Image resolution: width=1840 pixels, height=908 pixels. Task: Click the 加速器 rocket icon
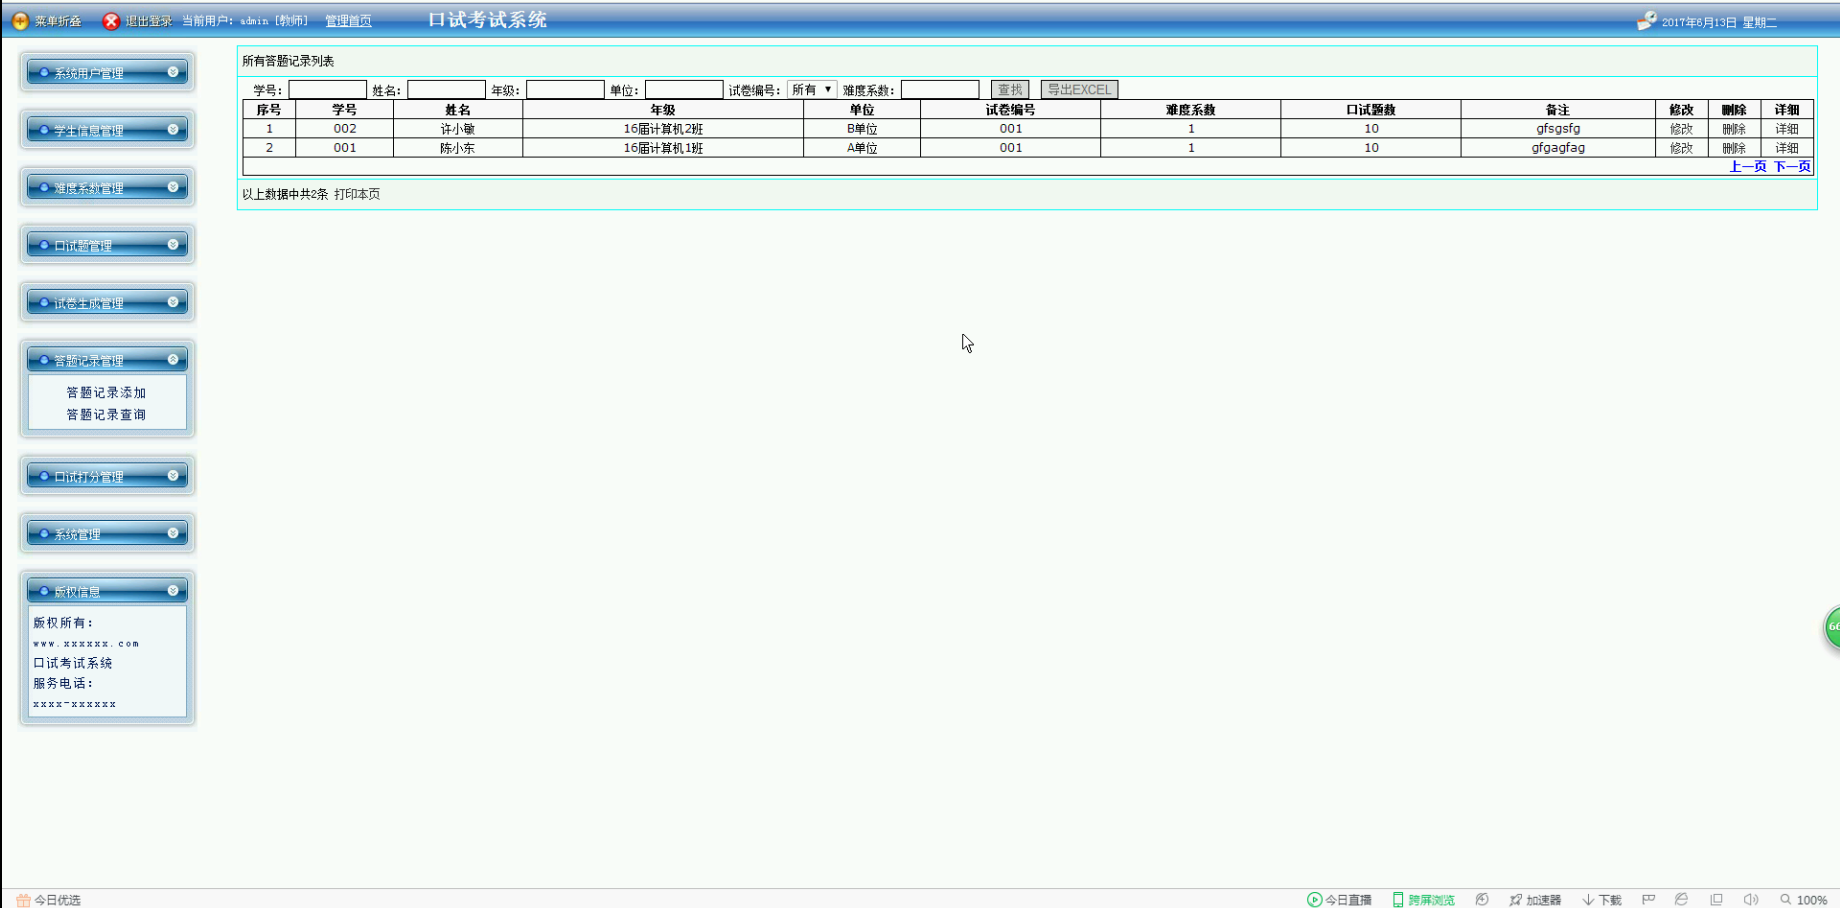pyautogui.click(x=1516, y=900)
